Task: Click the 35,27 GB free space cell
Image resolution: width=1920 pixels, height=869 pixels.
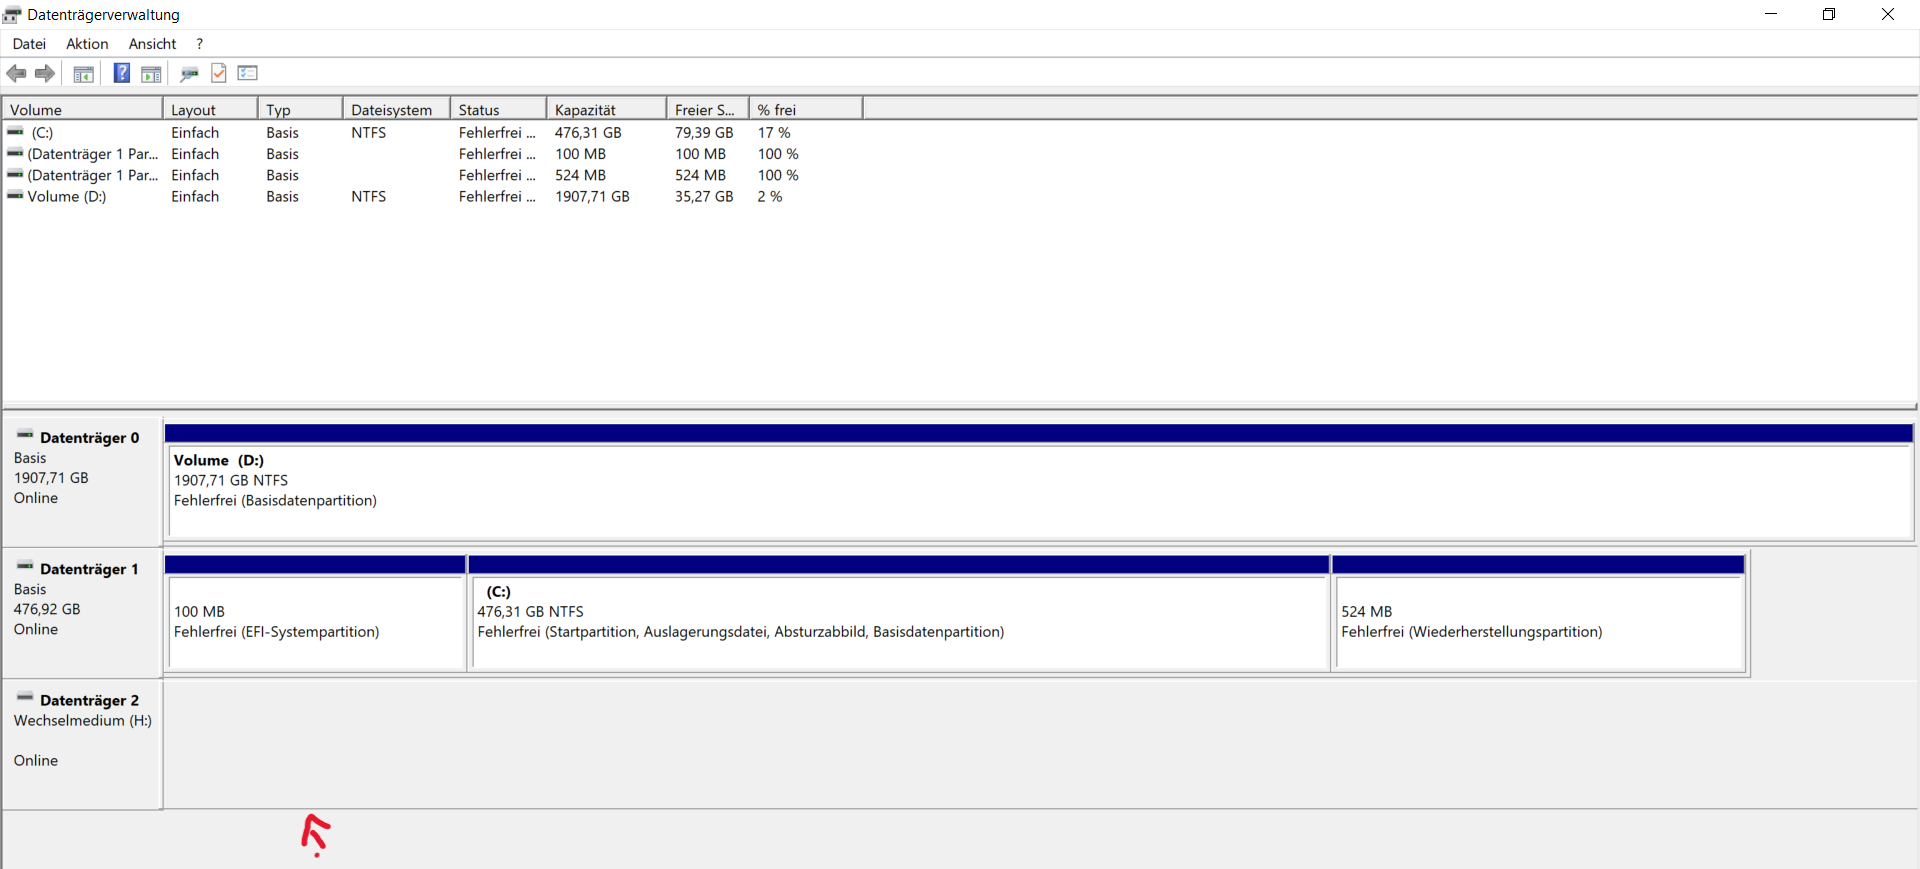Action: (704, 196)
